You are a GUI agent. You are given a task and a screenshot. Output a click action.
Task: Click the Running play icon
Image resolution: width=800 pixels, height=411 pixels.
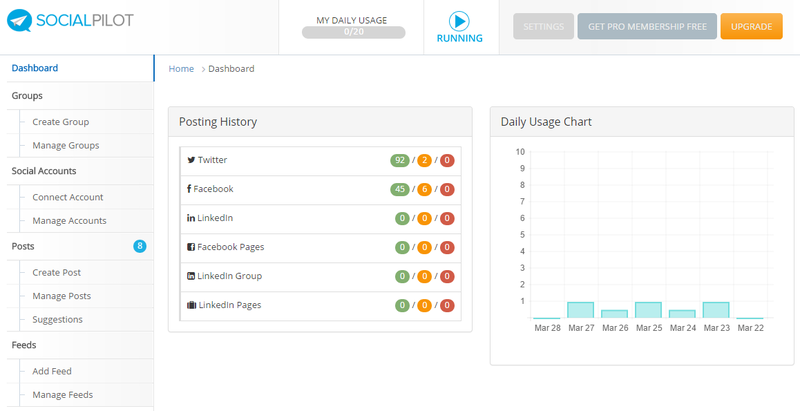point(459,21)
